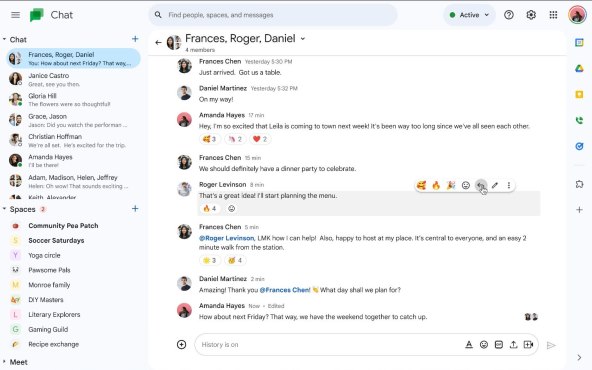Expand the Meet section
This screenshot has height=370, width=592.
pos(4,362)
